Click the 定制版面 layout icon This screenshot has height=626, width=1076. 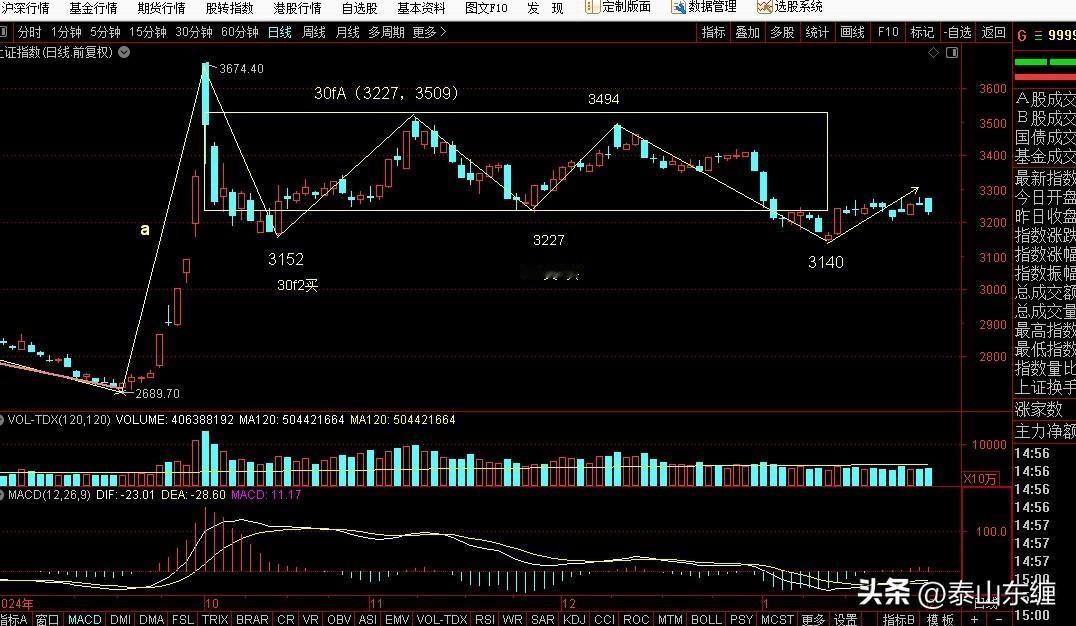(x=592, y=8)
